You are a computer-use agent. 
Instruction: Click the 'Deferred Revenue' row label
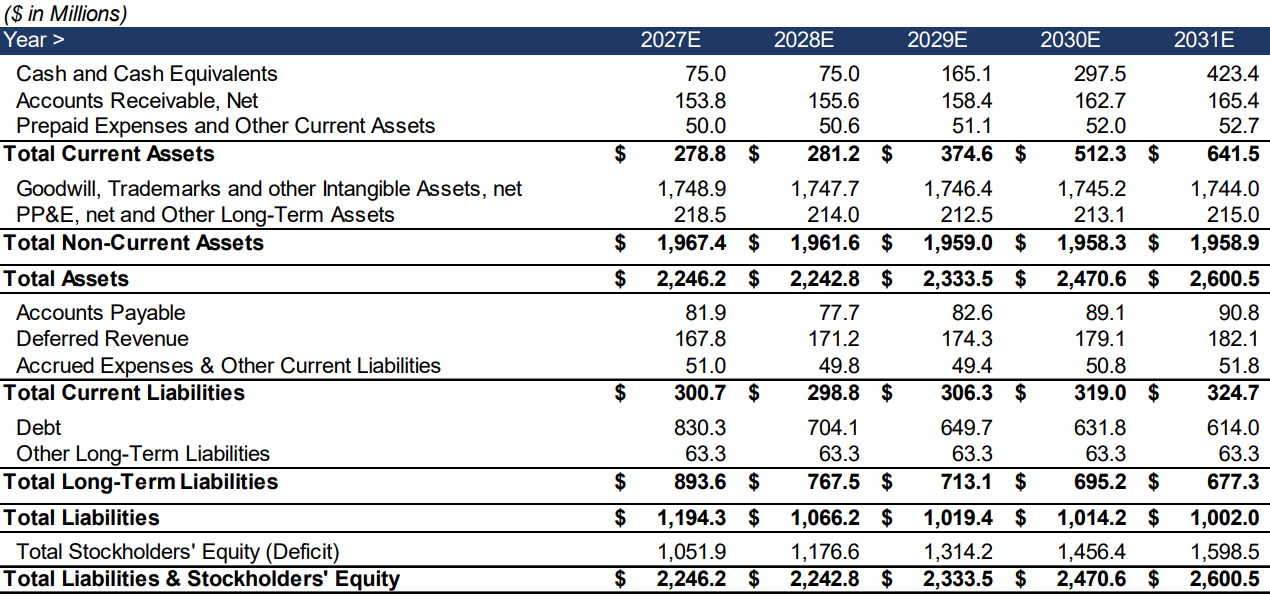point(102,339)
